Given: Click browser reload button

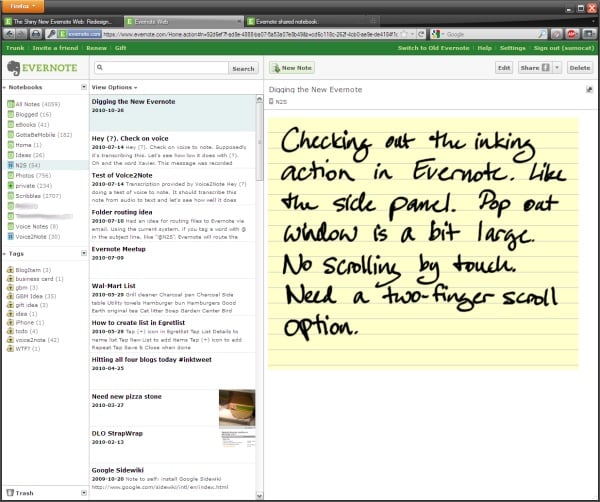Looking at the screenshot, I should [421, 34].
